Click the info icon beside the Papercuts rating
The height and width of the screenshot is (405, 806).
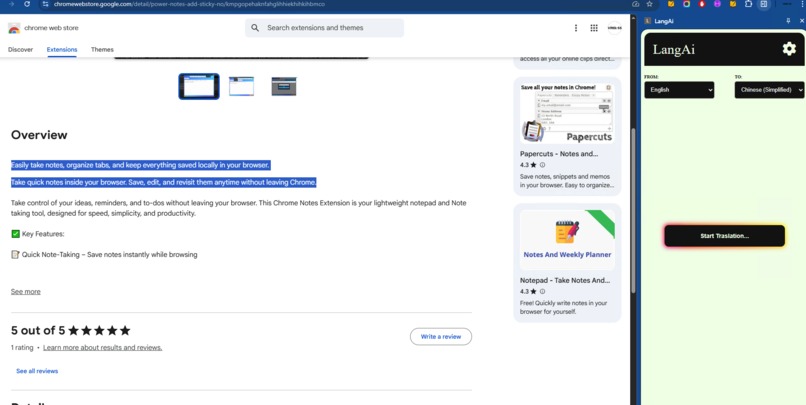(x=542, y=165)
